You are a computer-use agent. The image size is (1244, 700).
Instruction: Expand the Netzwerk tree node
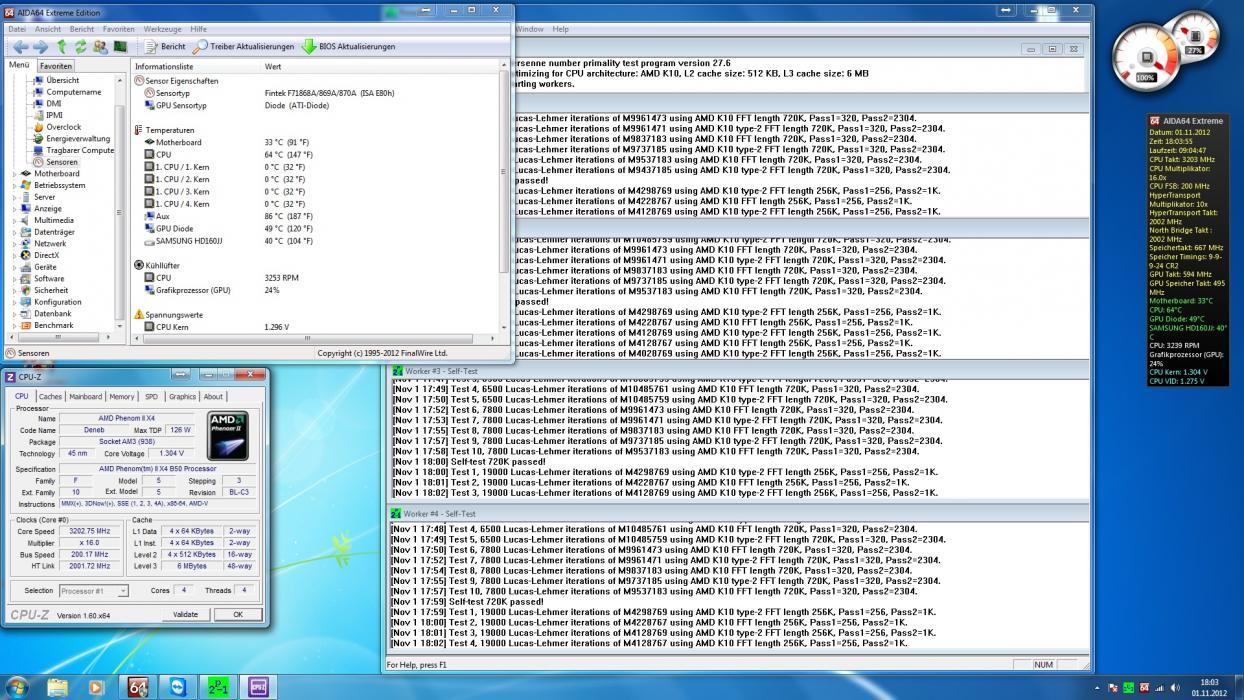pos(14,243)
